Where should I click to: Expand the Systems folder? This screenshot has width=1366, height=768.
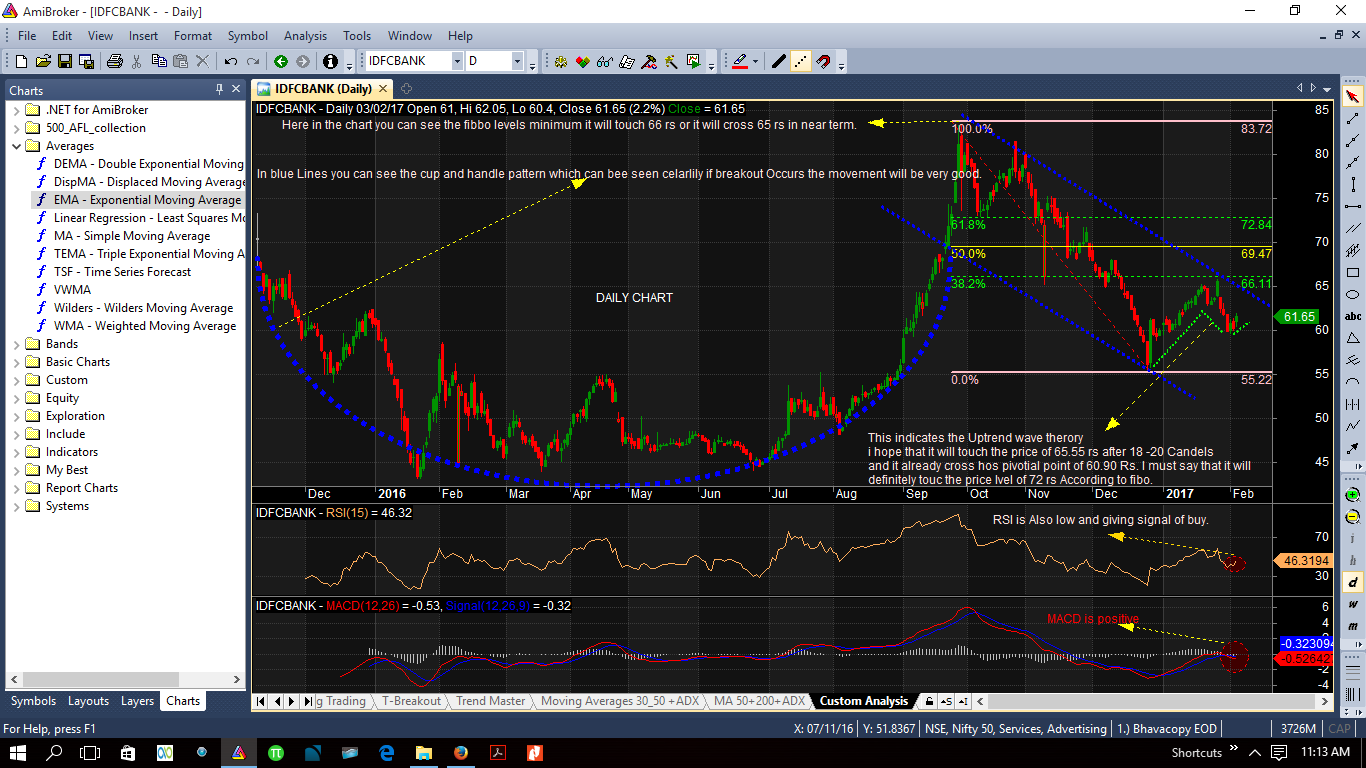click(17, 506)
